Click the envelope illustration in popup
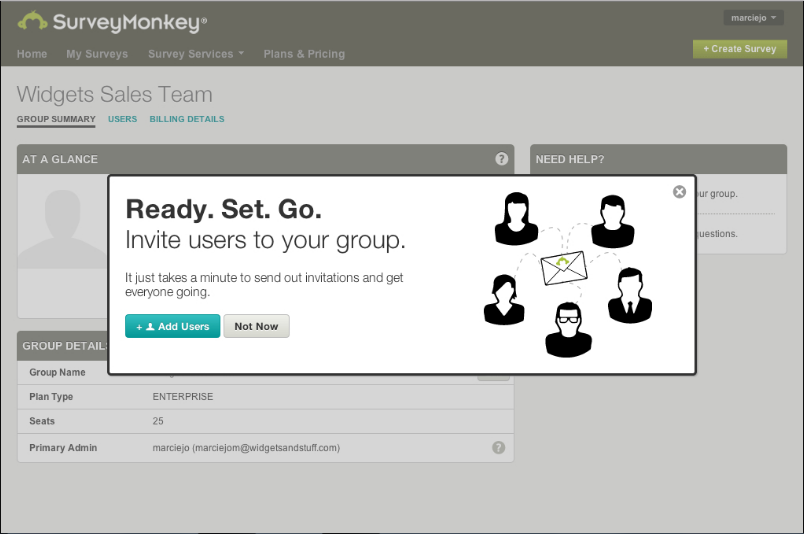 point(564,268)
